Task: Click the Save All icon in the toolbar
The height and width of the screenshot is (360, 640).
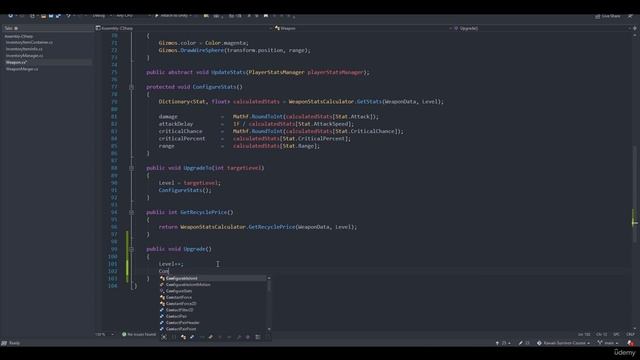Action: coord(58,16)
